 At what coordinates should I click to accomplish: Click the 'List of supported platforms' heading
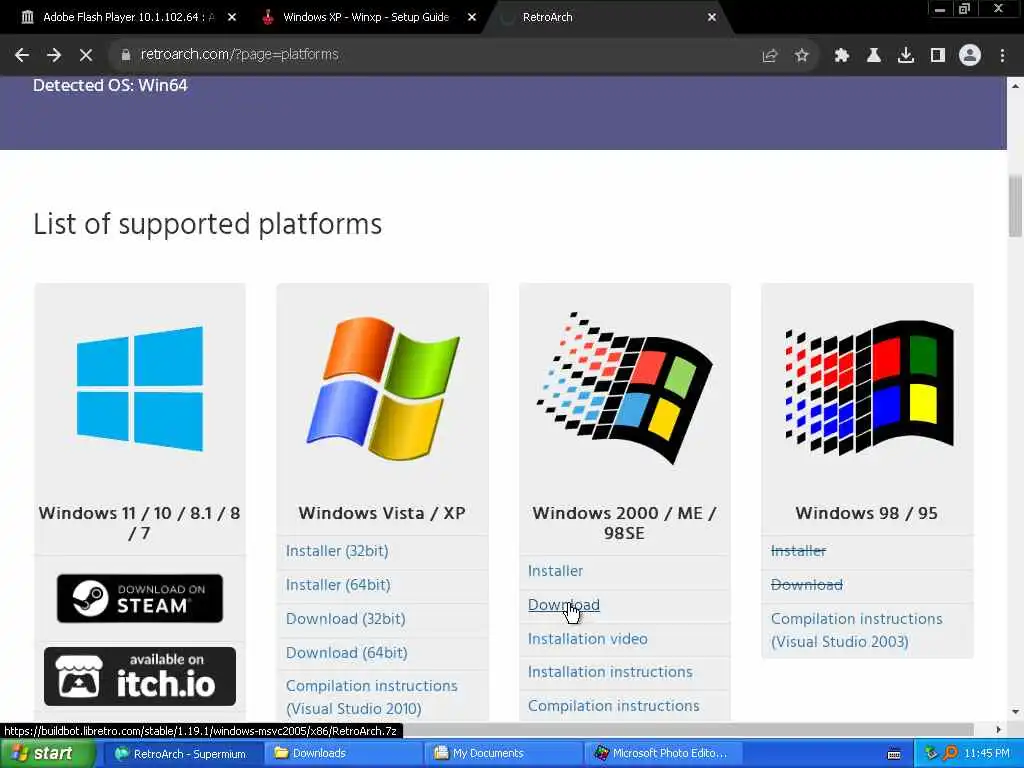[207, 224]
